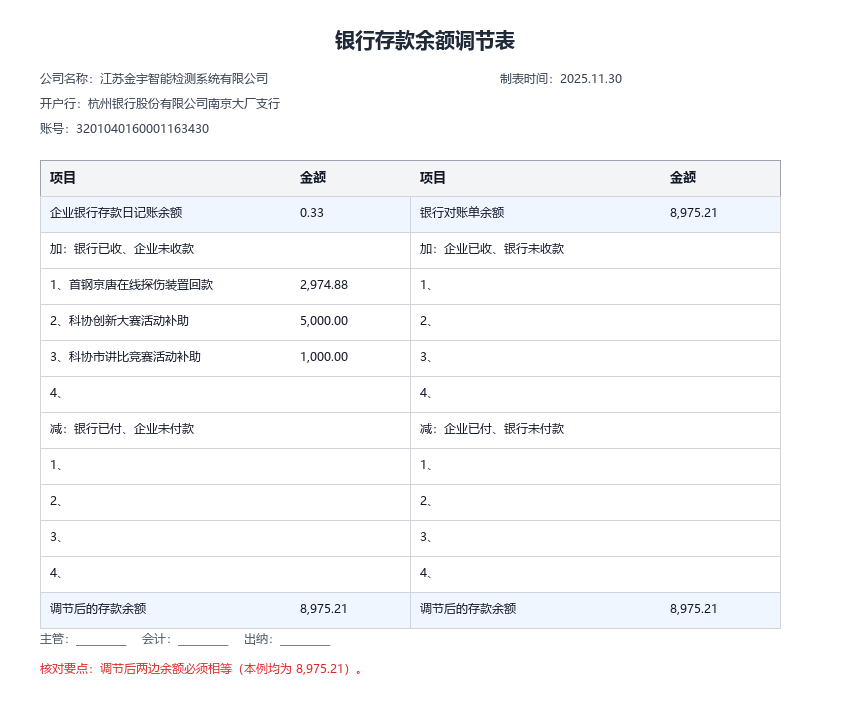Click the 出纳 signature blank line
The height and width of the screenshot is (720, 850).
[305, 641]
